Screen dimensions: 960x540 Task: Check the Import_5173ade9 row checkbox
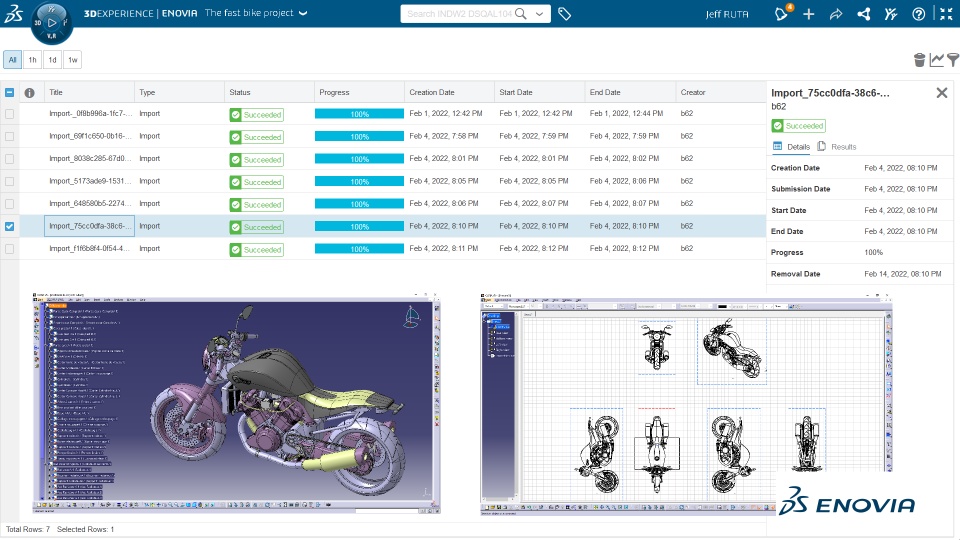pos(9,181)
